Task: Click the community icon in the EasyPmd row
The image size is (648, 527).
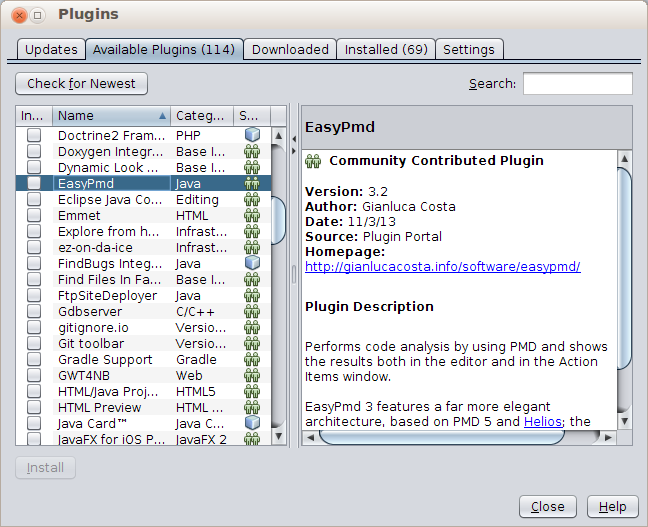Action: 252,183
